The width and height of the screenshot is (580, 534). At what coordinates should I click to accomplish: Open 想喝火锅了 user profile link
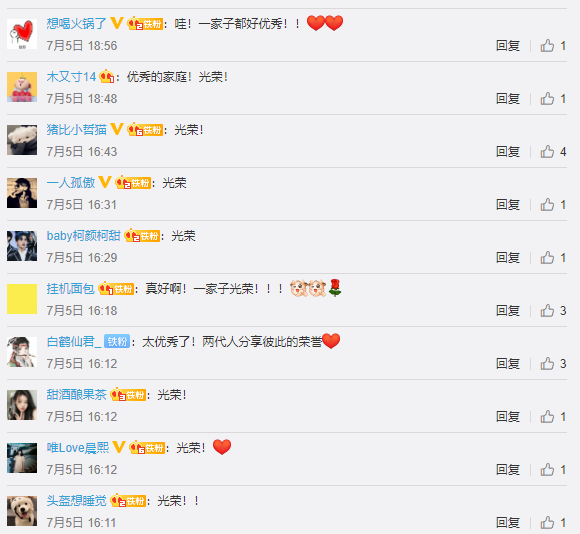77,24
